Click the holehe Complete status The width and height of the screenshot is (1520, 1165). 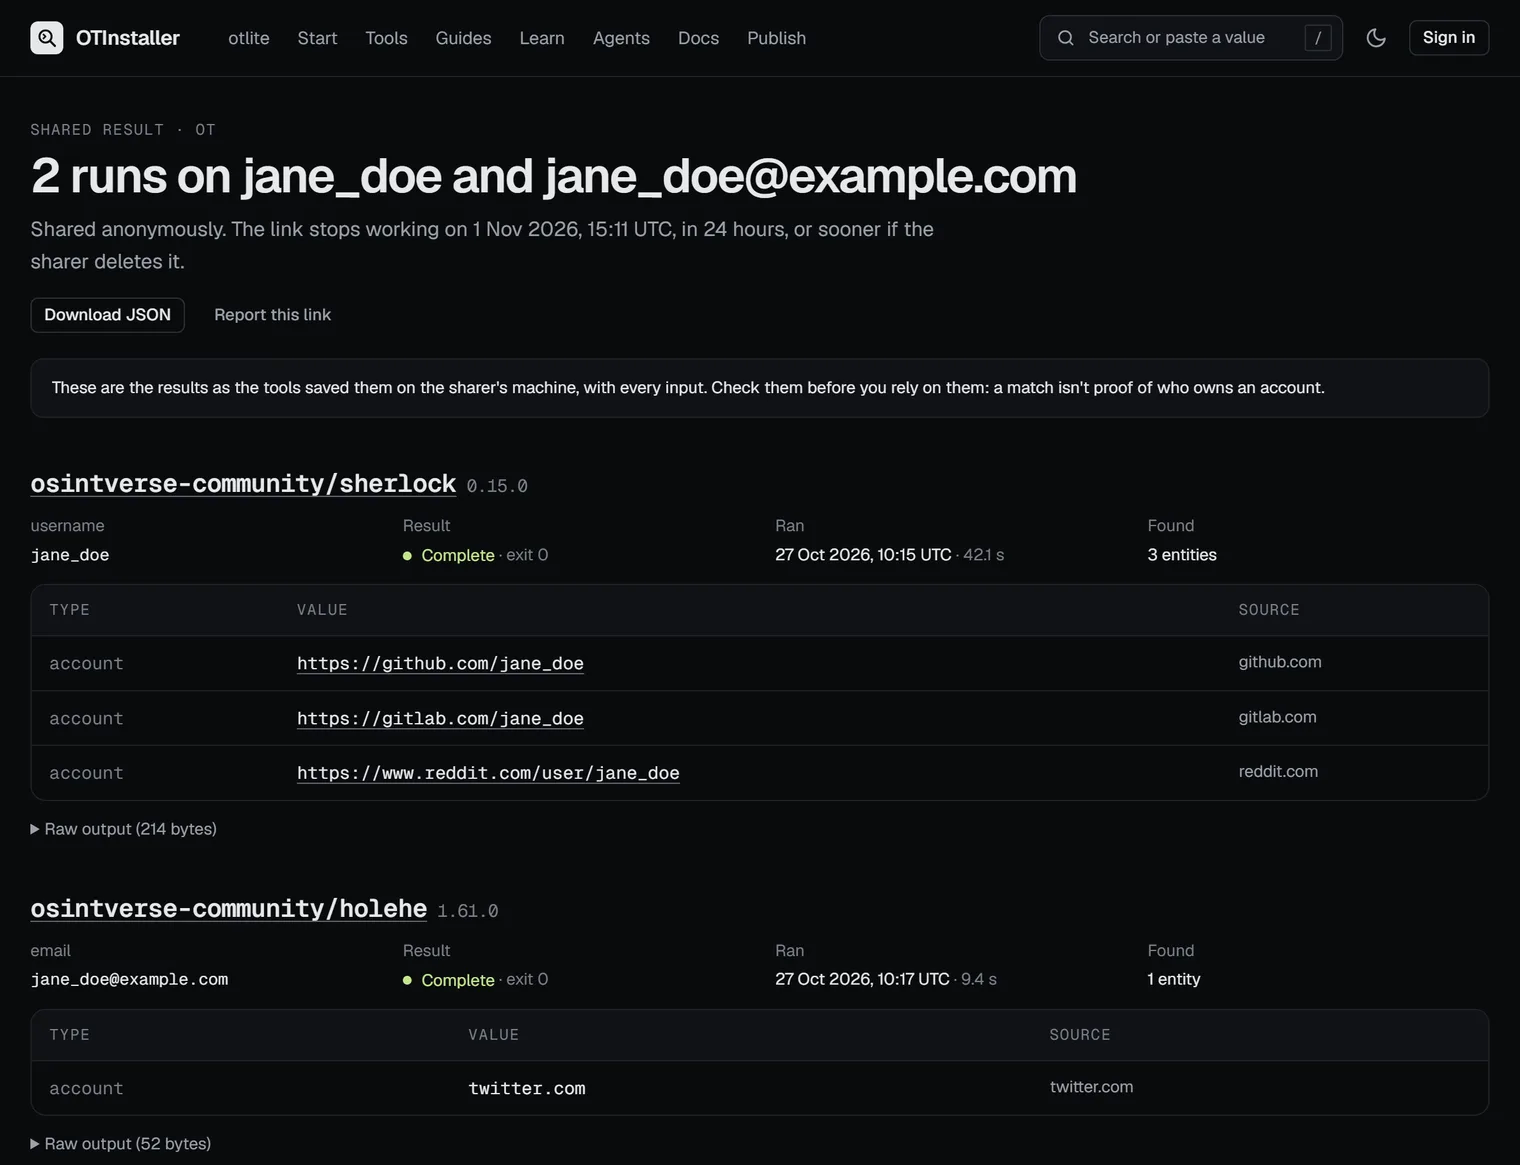tap(458, 980)
